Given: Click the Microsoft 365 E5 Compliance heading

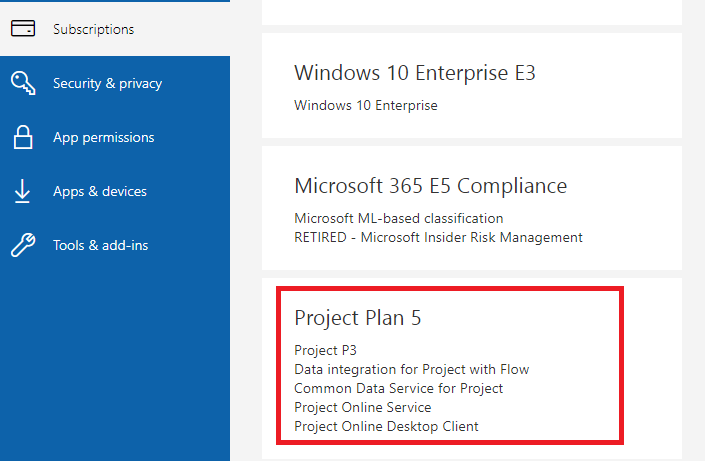Looking at the screenshot, I should tap(430, 186).
